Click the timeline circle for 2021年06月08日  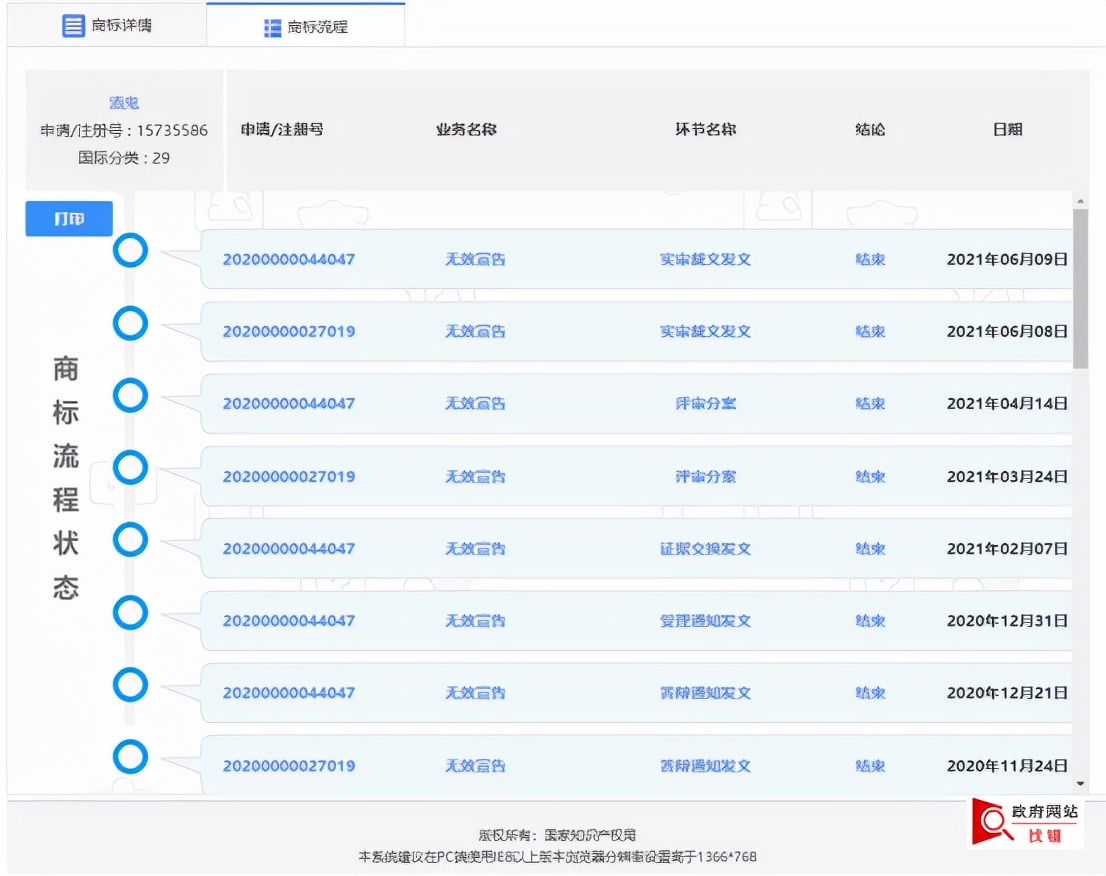pos(130,323)
